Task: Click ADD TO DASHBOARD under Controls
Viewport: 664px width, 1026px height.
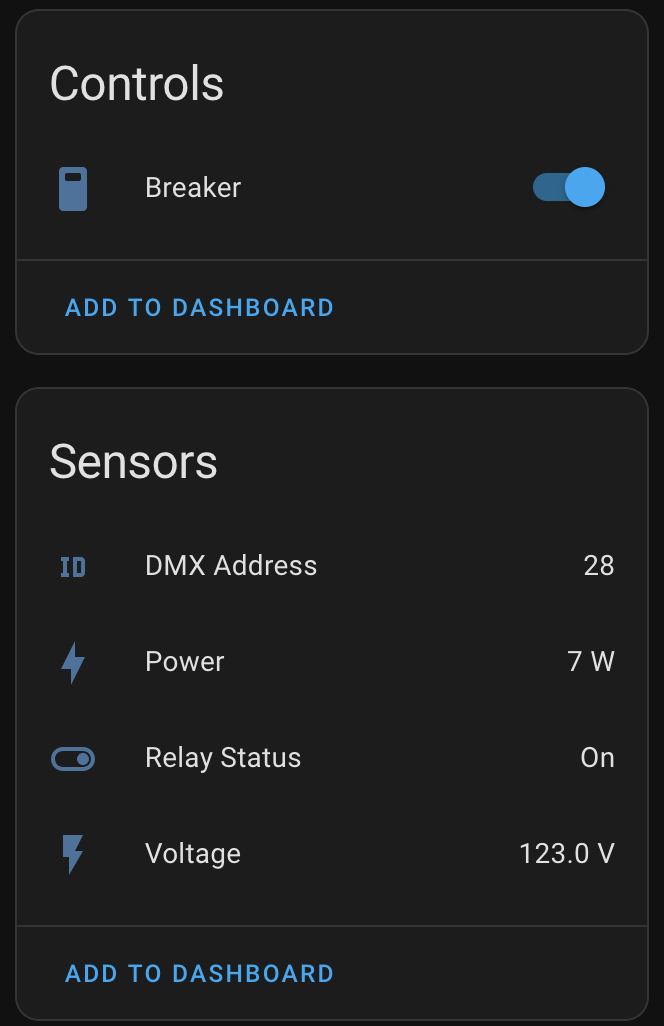Action: [198, 307]
